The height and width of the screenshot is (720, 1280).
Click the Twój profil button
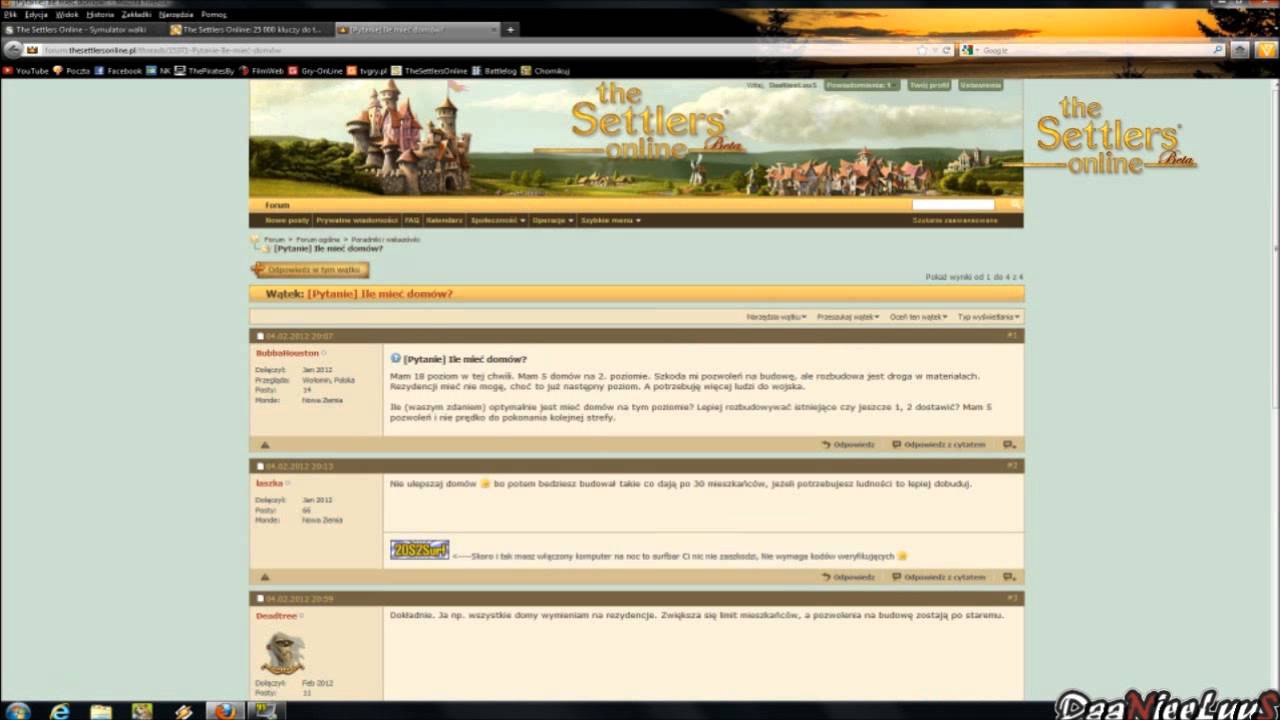coord(929,85)
